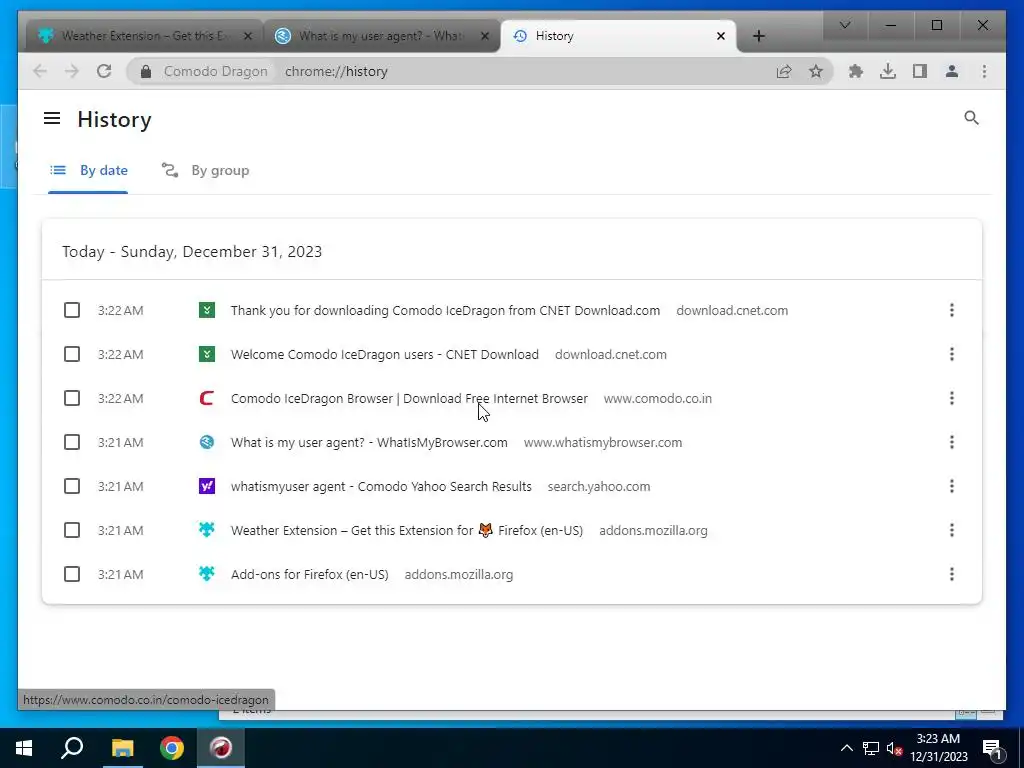Open the notification center icon
1024x768 pixels.
[993, 748]
